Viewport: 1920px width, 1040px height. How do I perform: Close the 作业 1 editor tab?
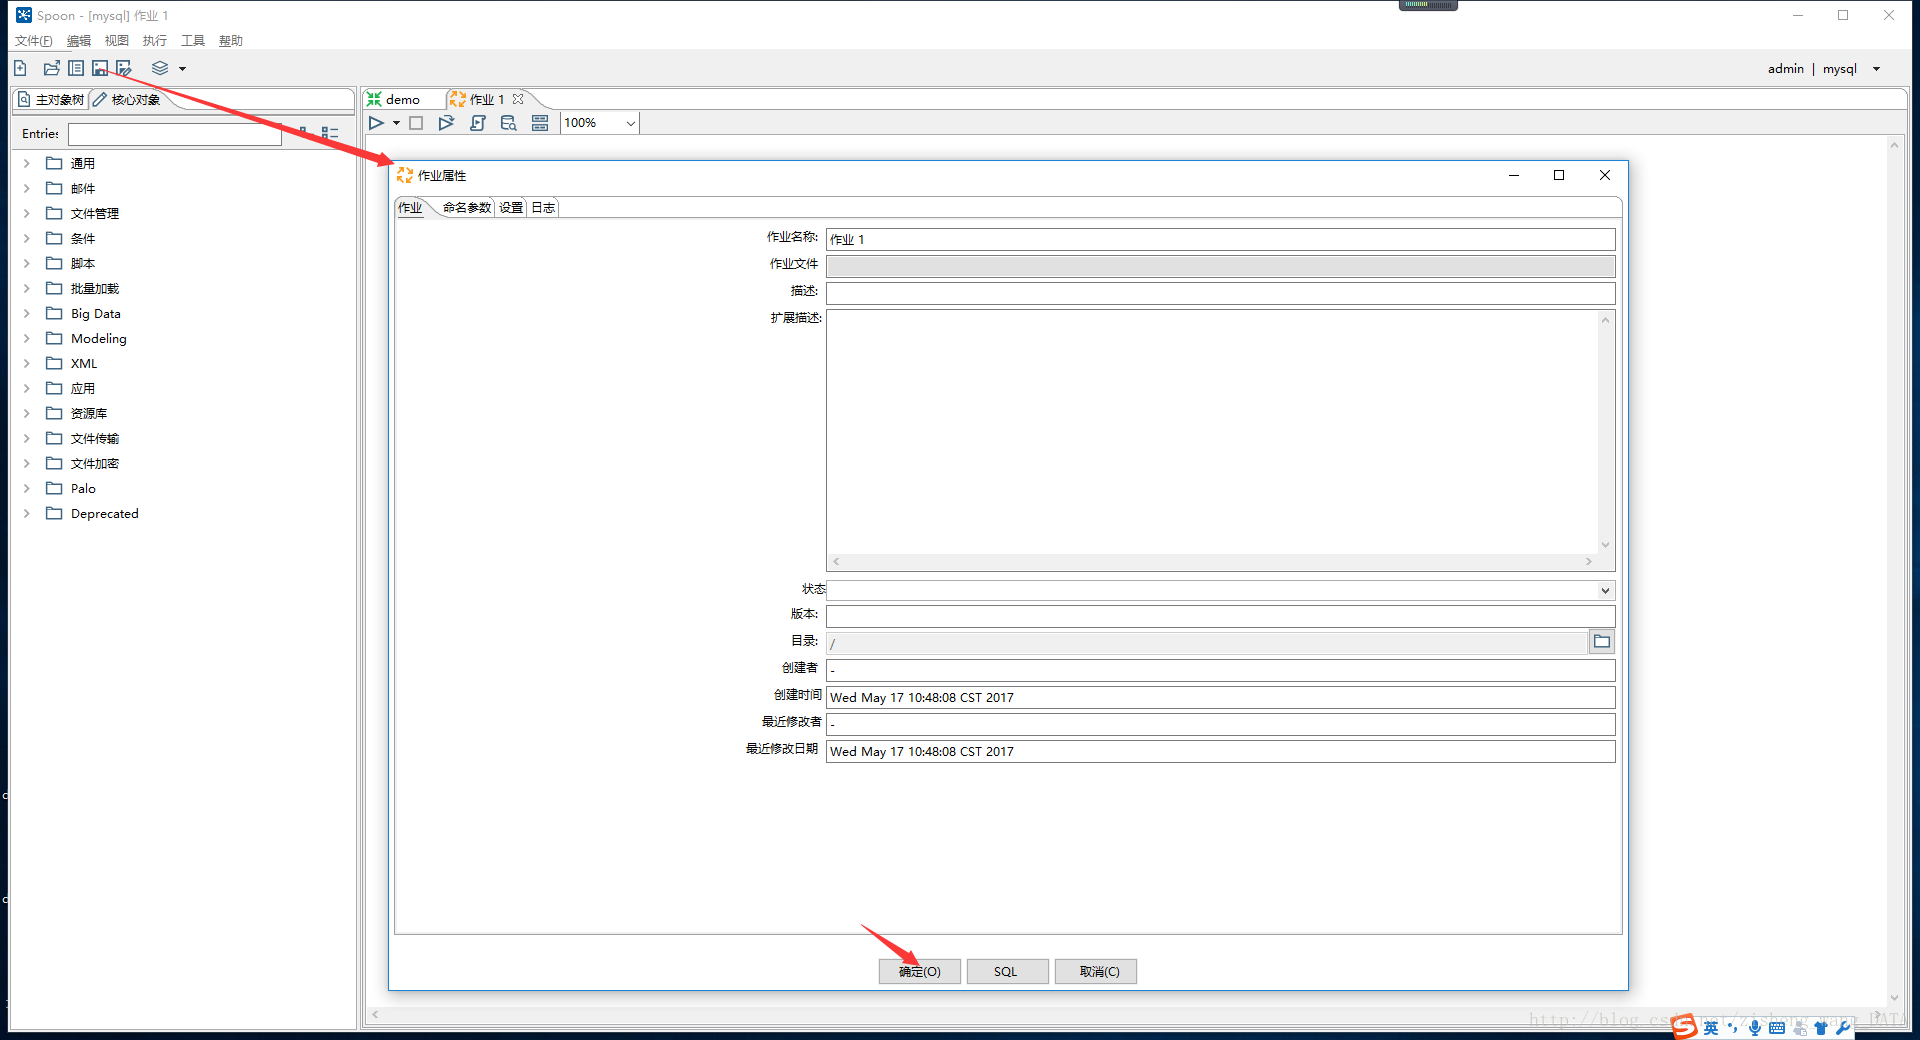coord(518,99)
